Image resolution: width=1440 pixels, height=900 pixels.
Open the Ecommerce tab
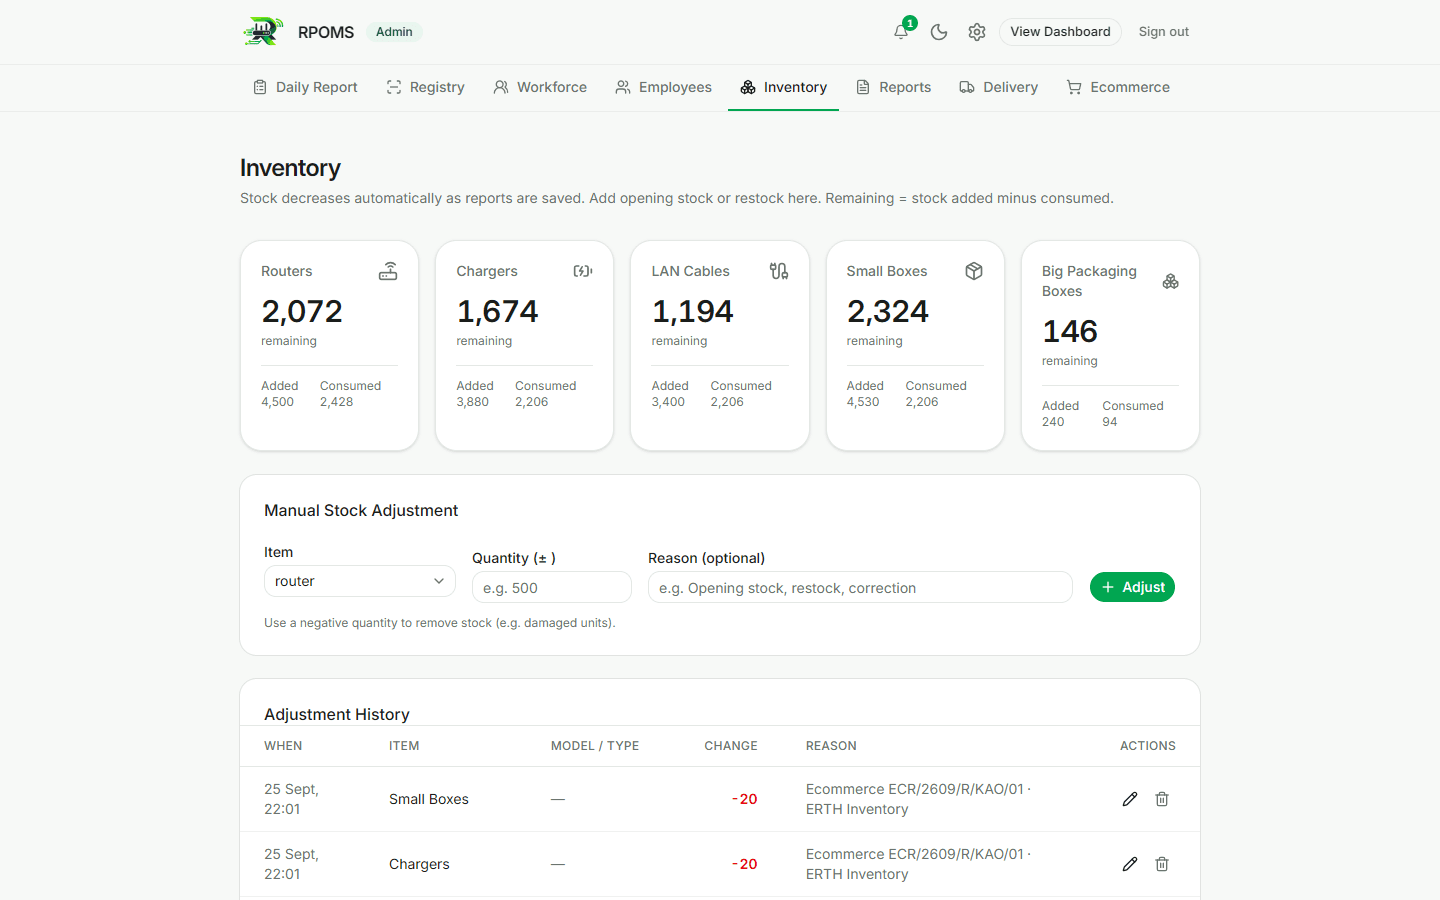click(1118, 87)
